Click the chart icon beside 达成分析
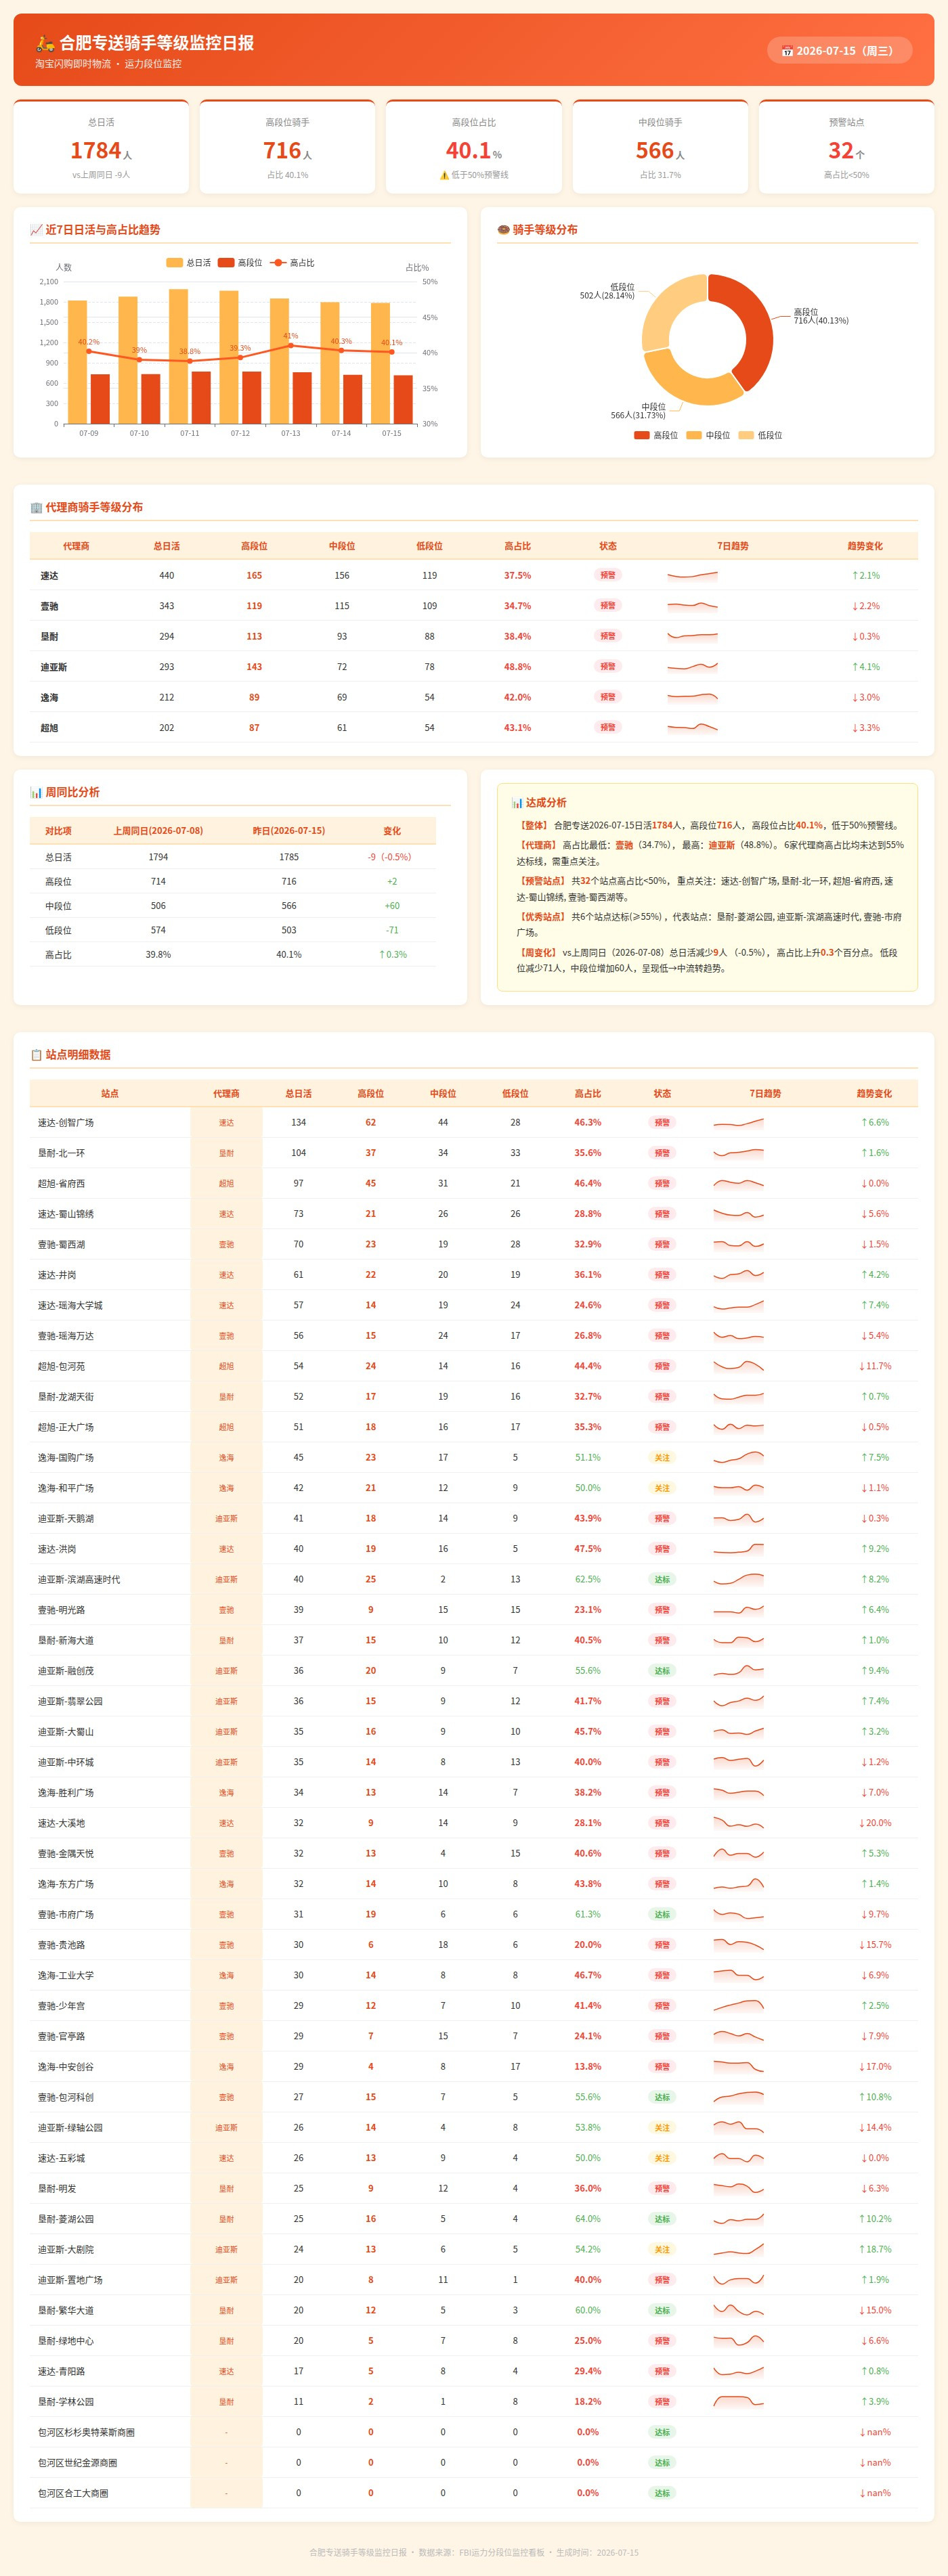Viewport: 948px width, 2576px height. 517,803
